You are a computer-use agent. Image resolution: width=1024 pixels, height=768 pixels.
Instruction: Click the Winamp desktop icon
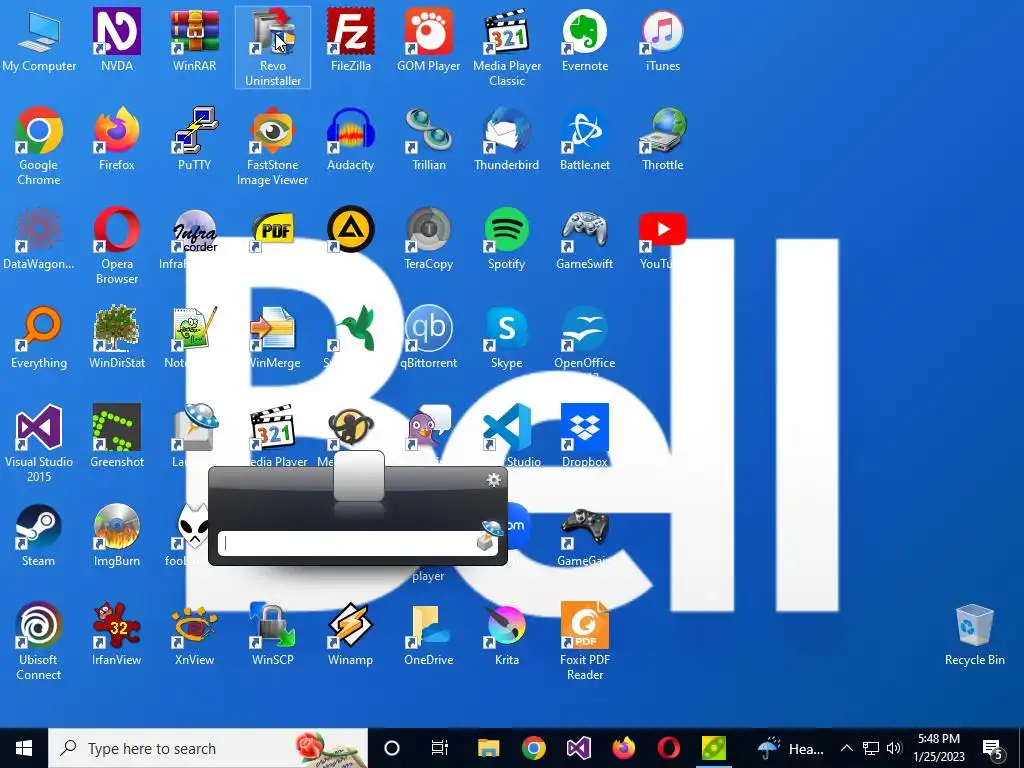click(351, 634)
